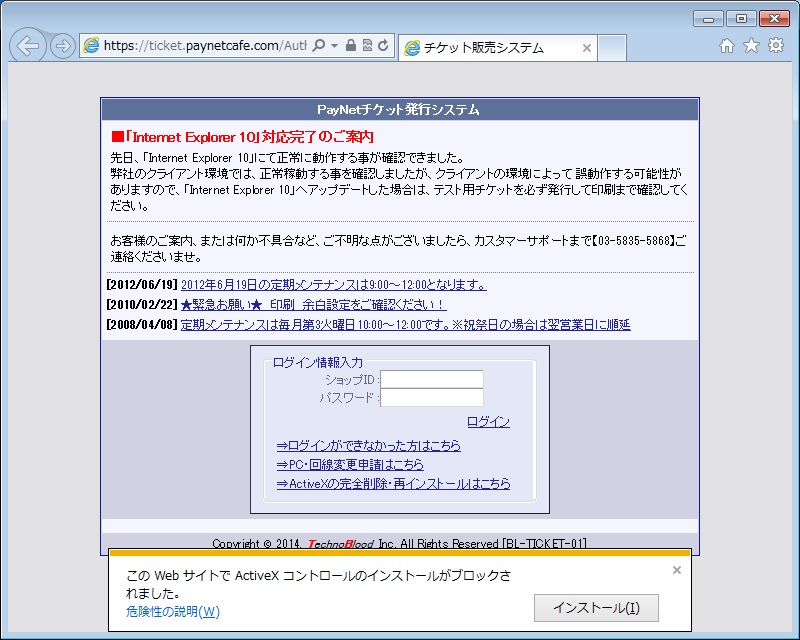Go back using the browser back arrow
Viewport: 800px width, 640px height.
point(28,46)
